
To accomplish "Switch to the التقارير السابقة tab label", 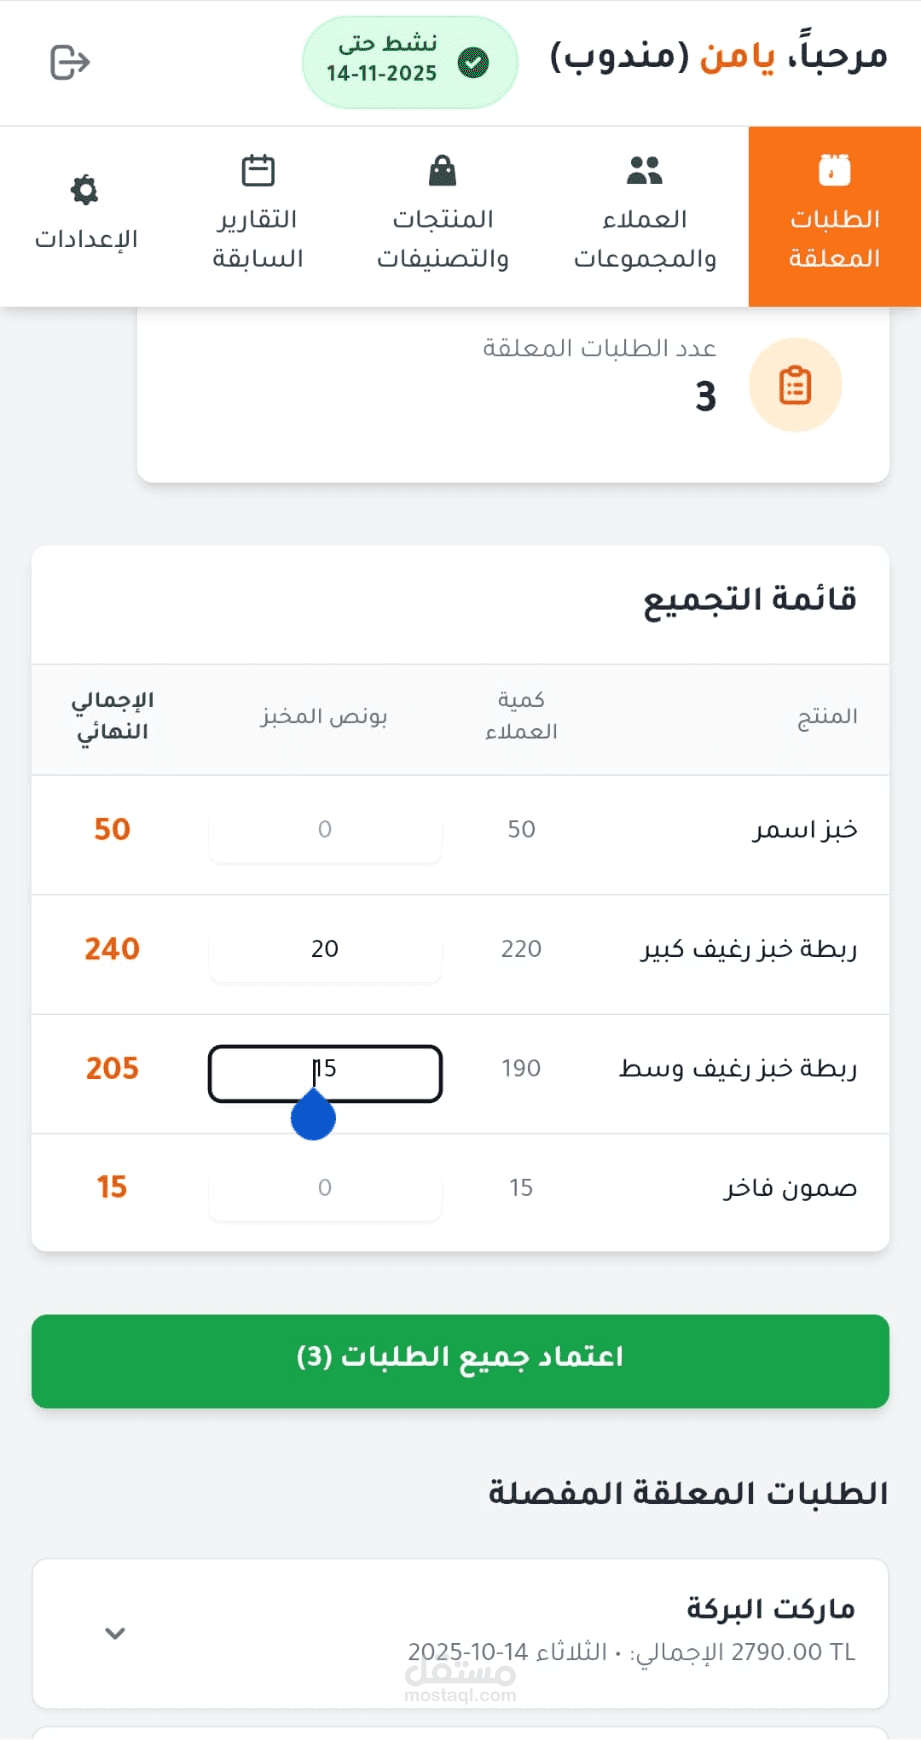I will coord(258,239).
